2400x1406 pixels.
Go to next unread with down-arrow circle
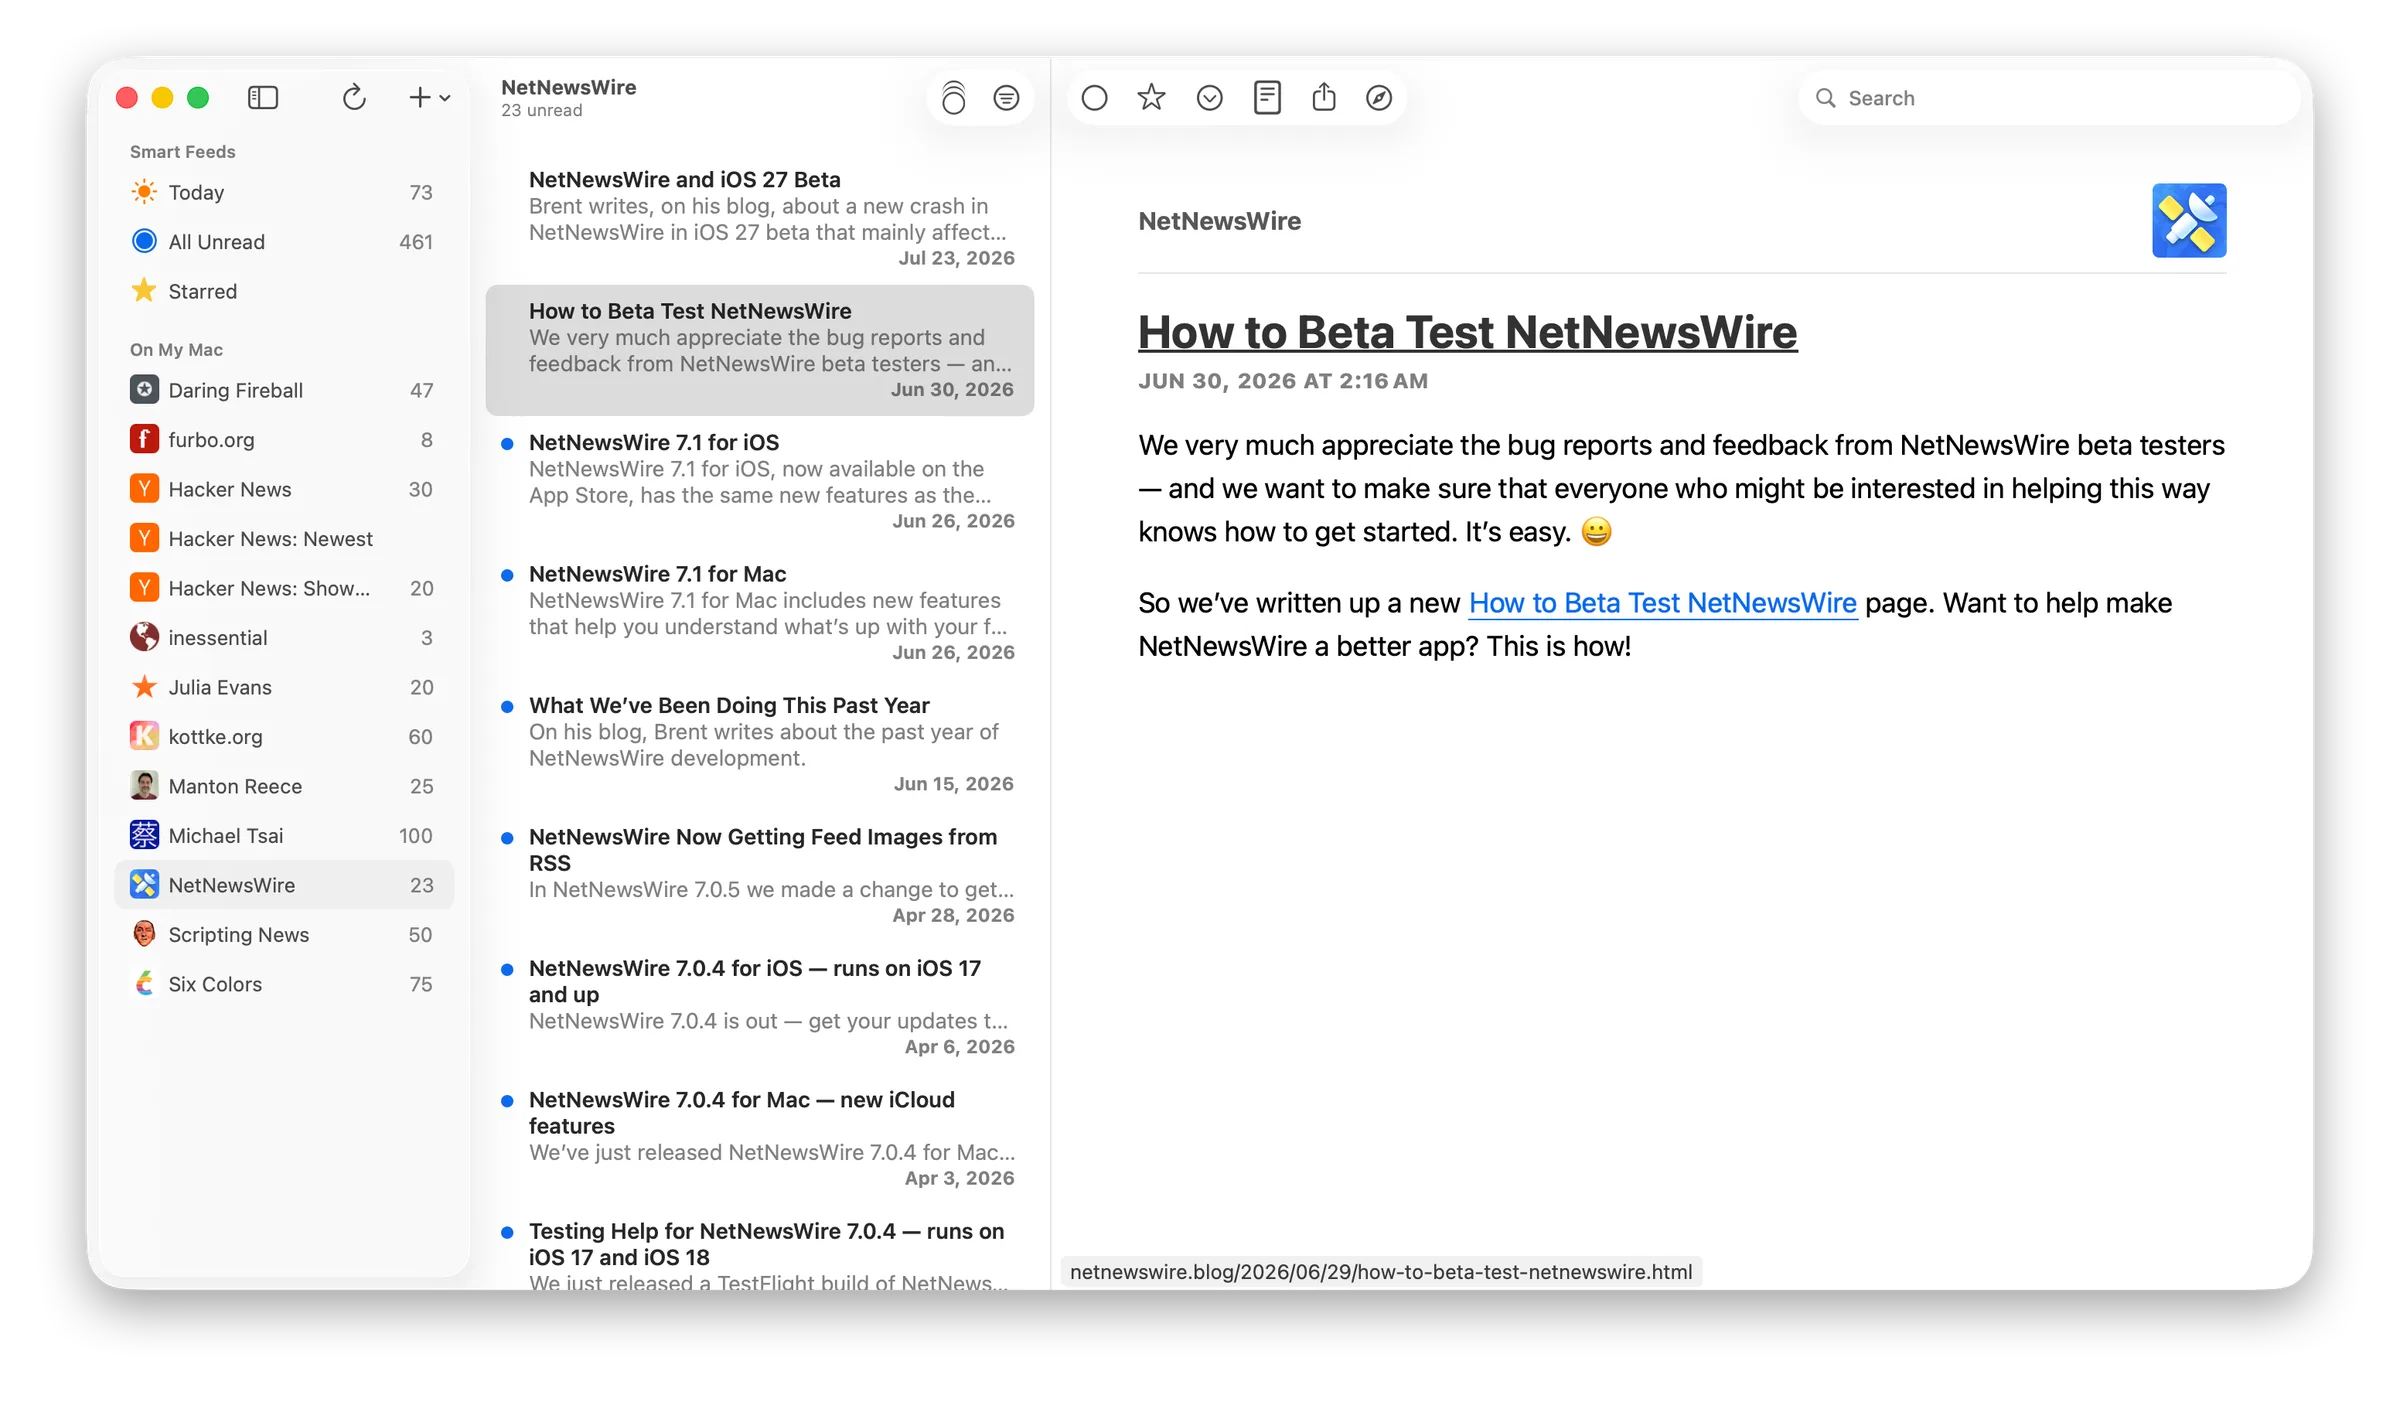[x=1210, y=98]
